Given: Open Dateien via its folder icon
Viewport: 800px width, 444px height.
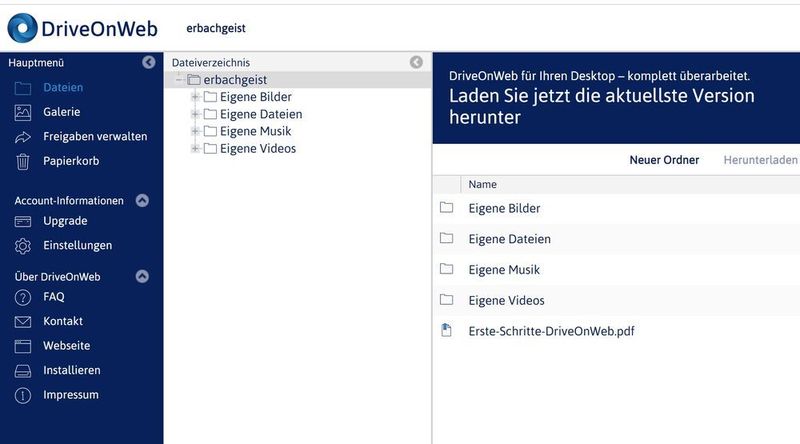Looking at the screenshot, I should point(22,88).
